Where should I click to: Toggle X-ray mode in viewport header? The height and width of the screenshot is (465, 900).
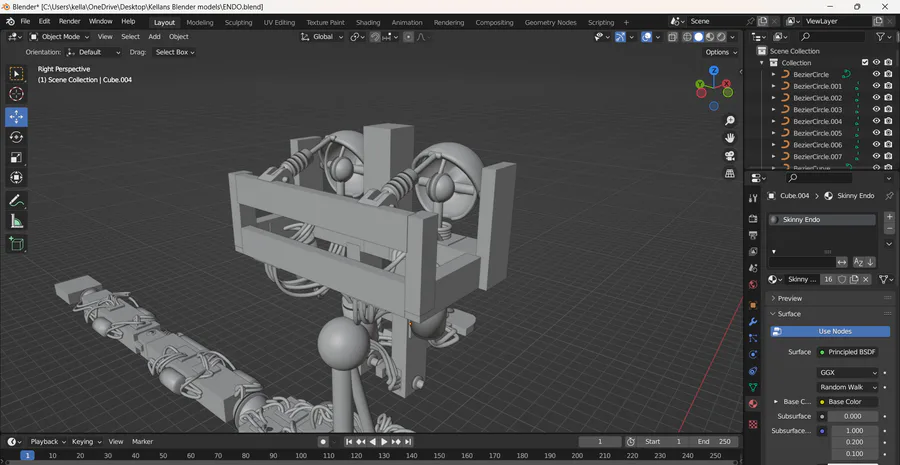pos(672,37)
